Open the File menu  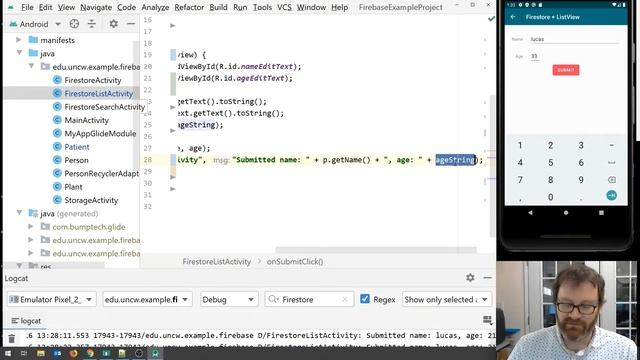27,7
